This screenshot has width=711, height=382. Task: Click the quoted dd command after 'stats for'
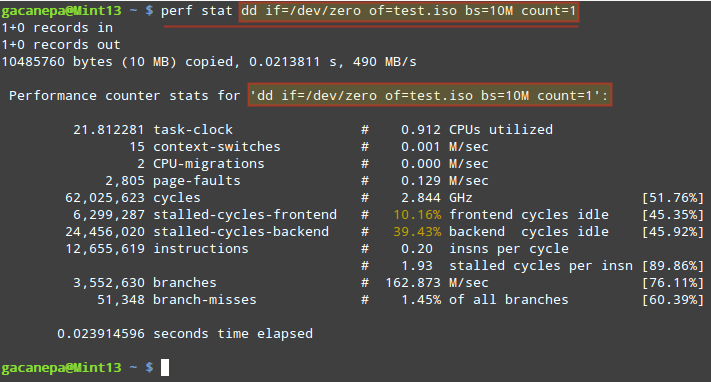click(430, 95)
